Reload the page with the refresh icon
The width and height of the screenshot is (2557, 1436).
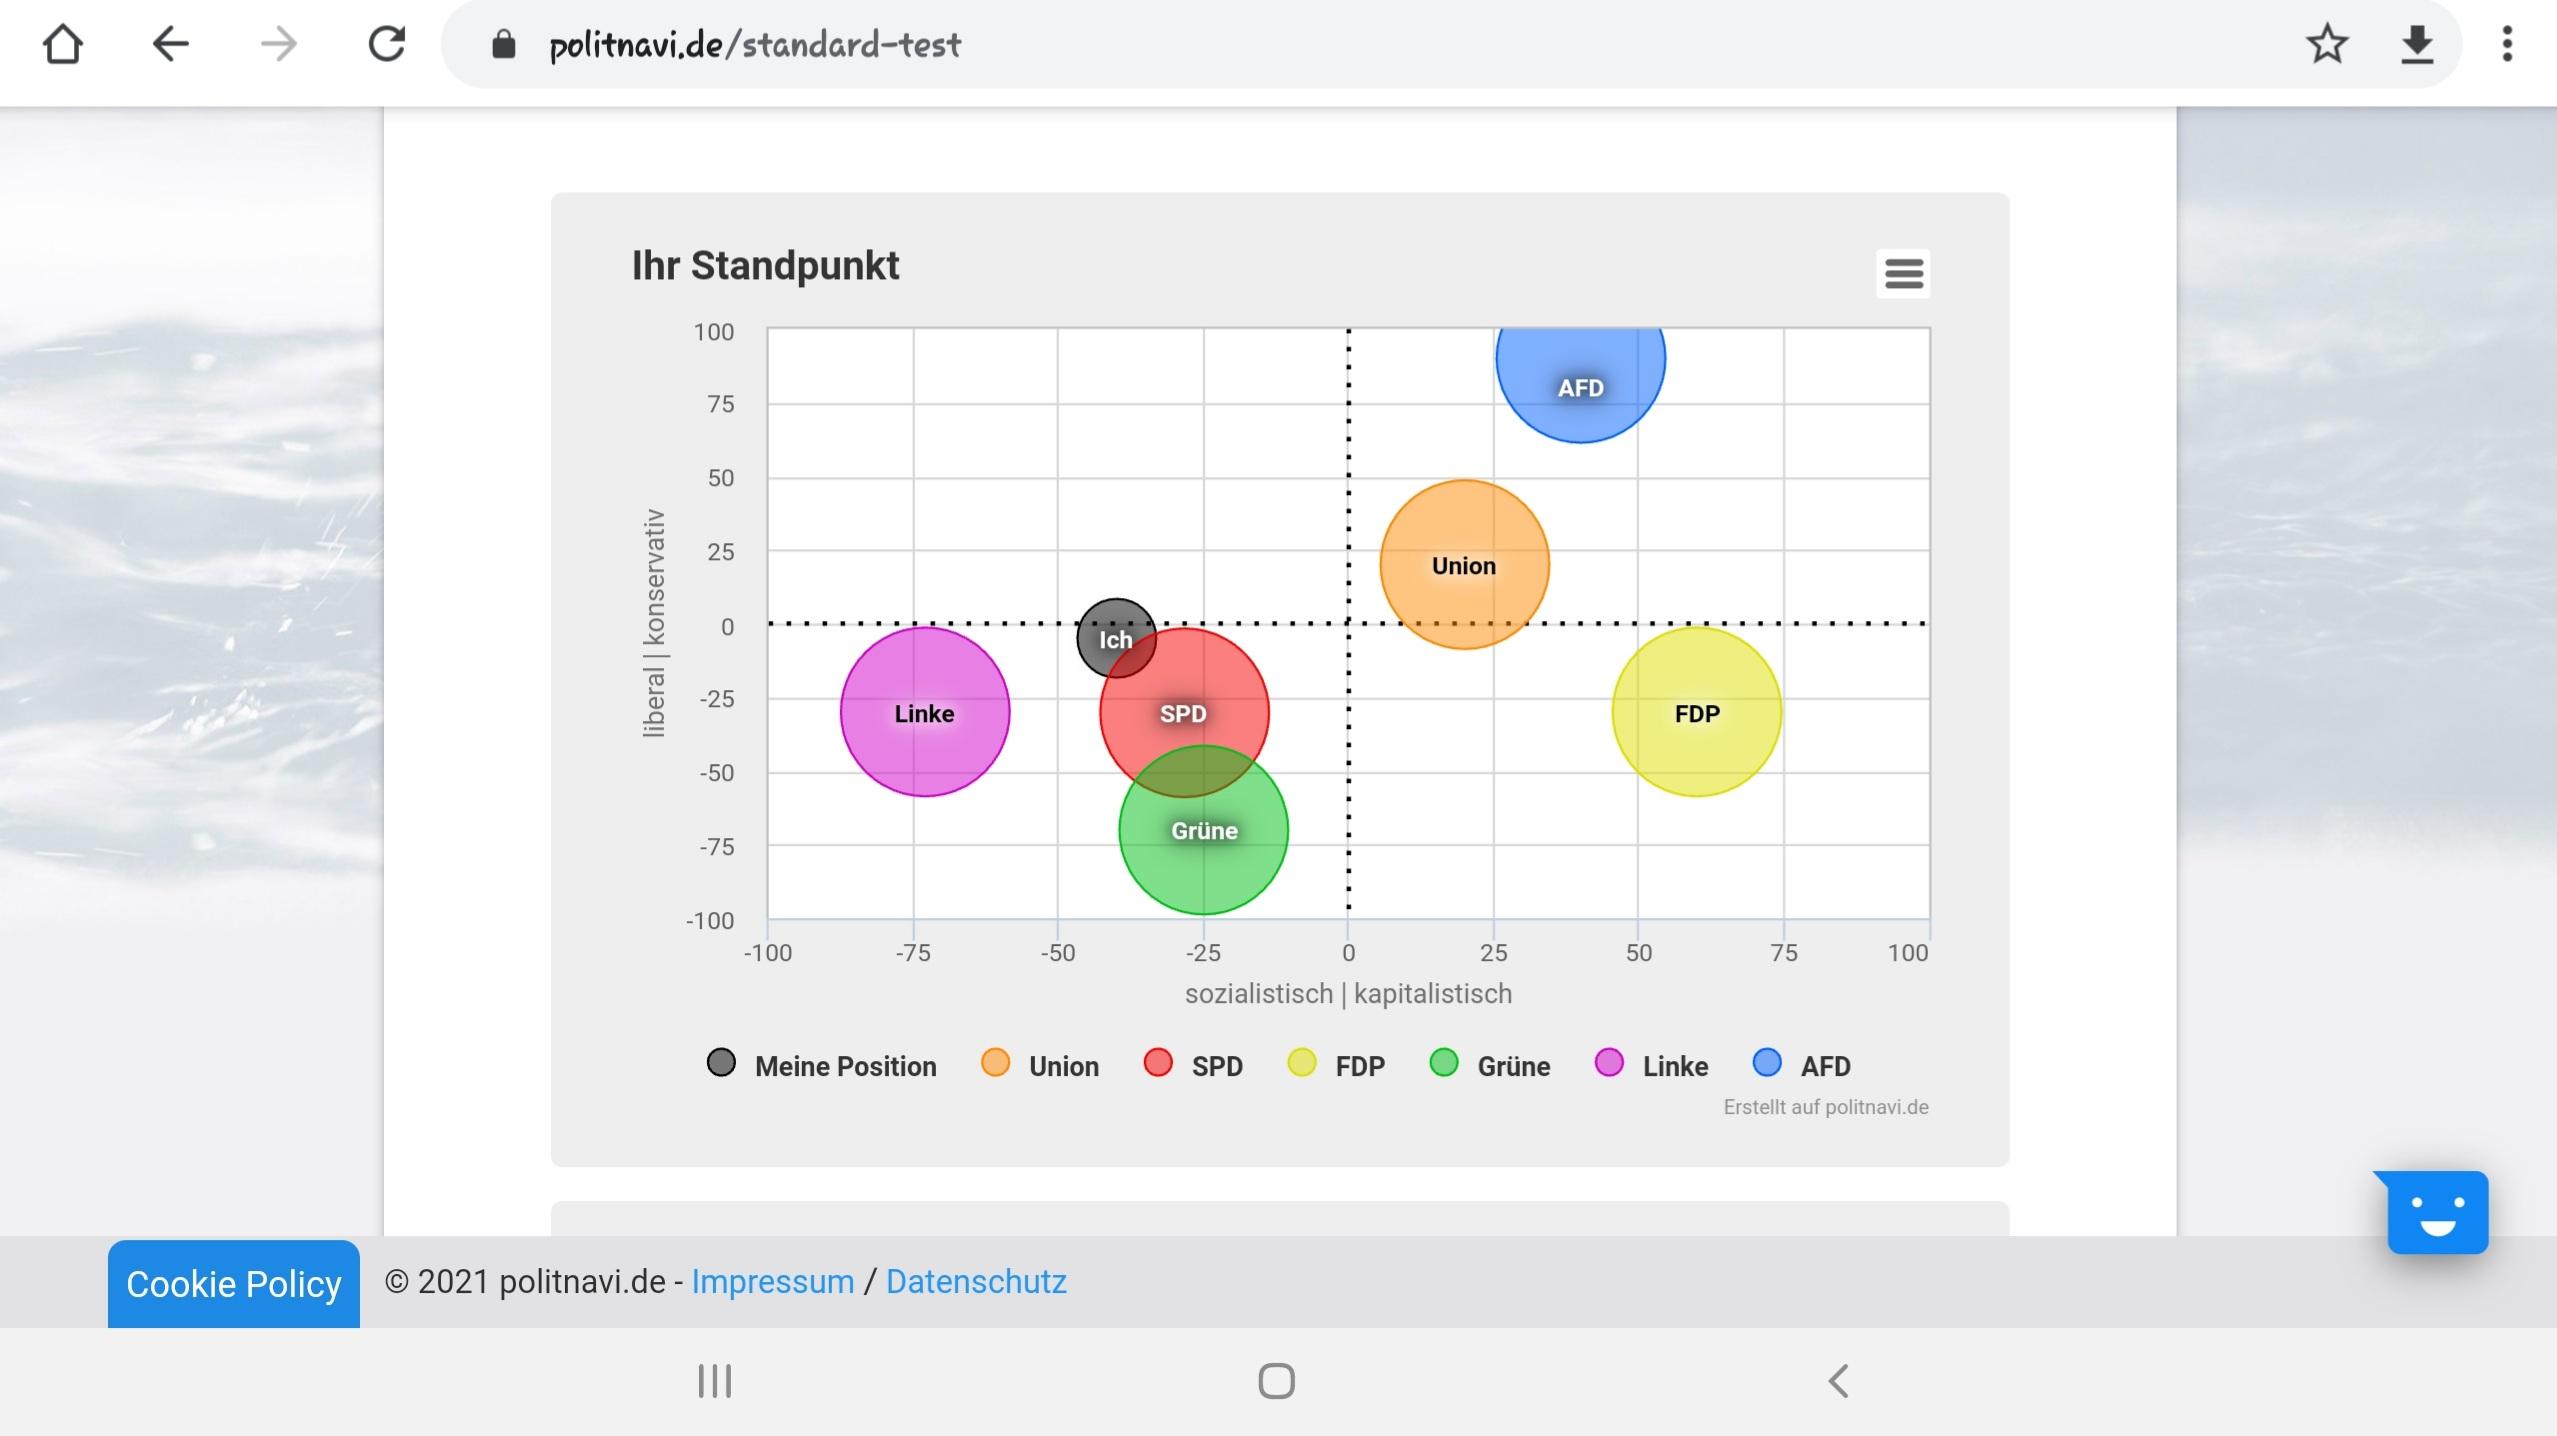click(x=387, y=44)
